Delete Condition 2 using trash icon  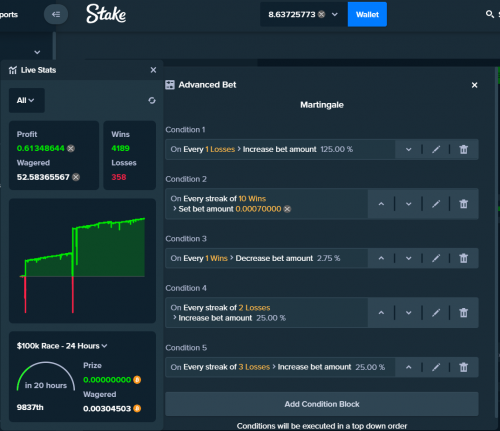464,204
